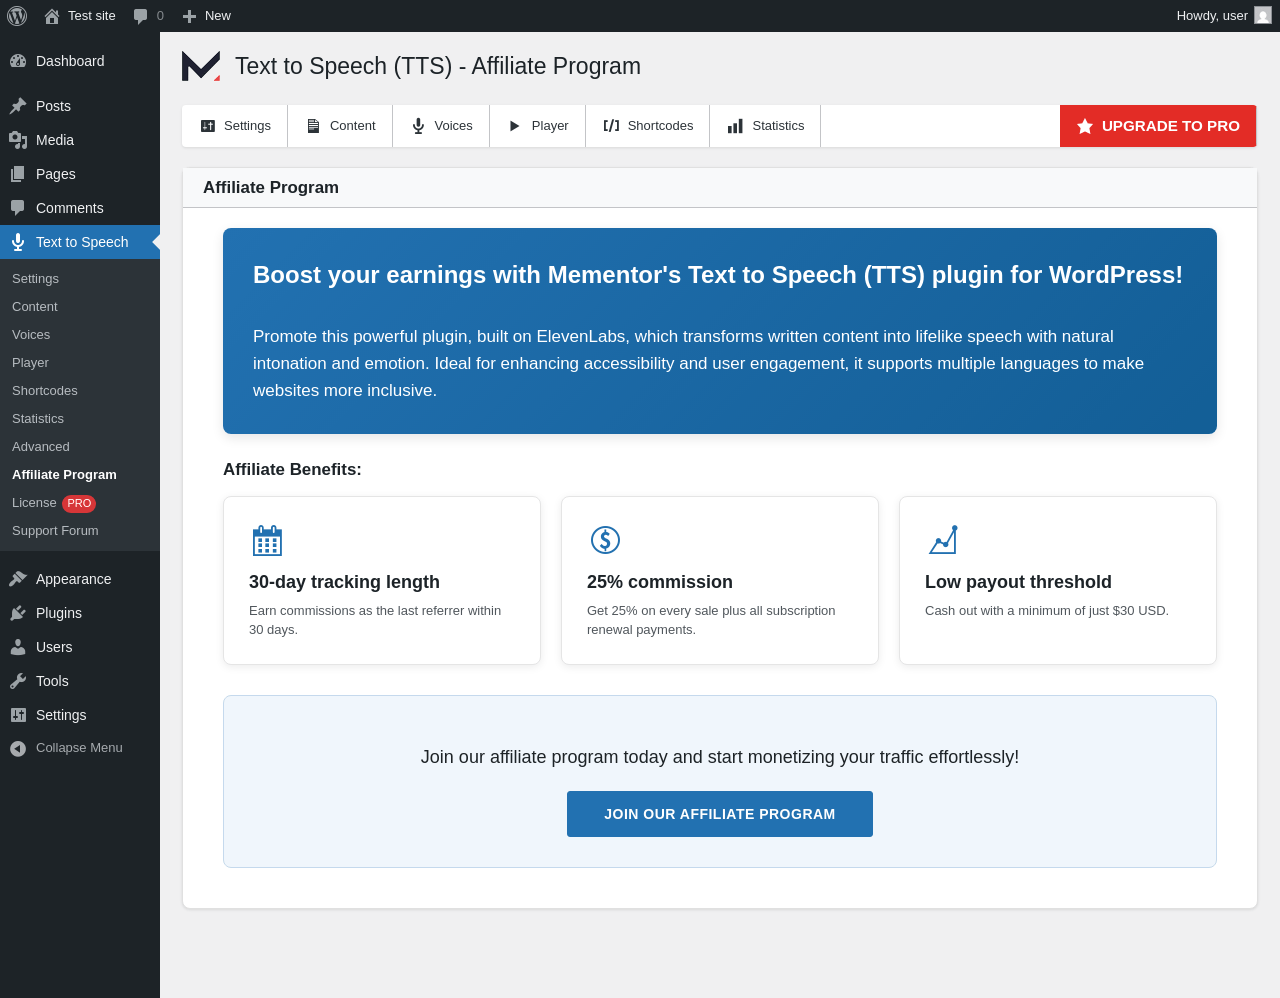Click the Boost your earnings banner heading
The height and width of the screenshot is (998, 1280).
tap(718, 275)
